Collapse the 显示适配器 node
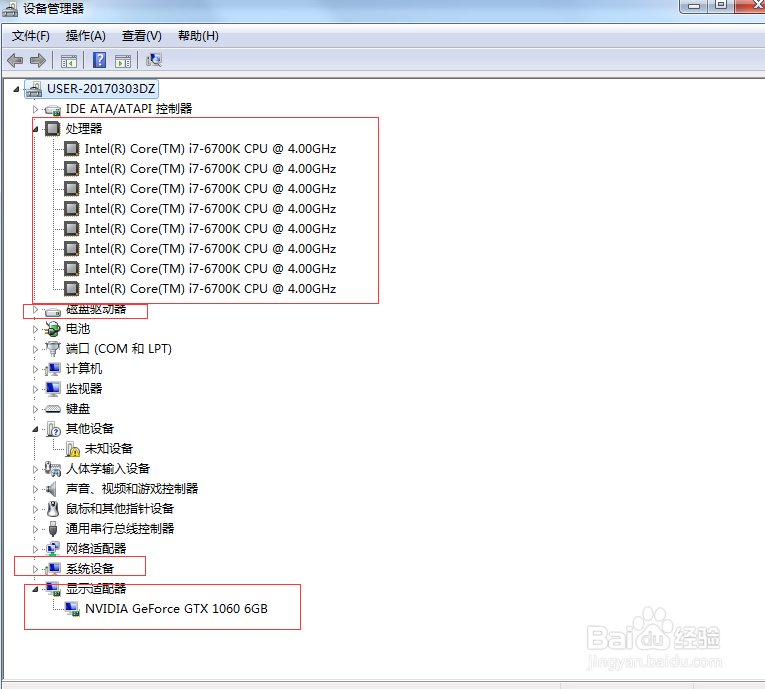 [35, 589]
